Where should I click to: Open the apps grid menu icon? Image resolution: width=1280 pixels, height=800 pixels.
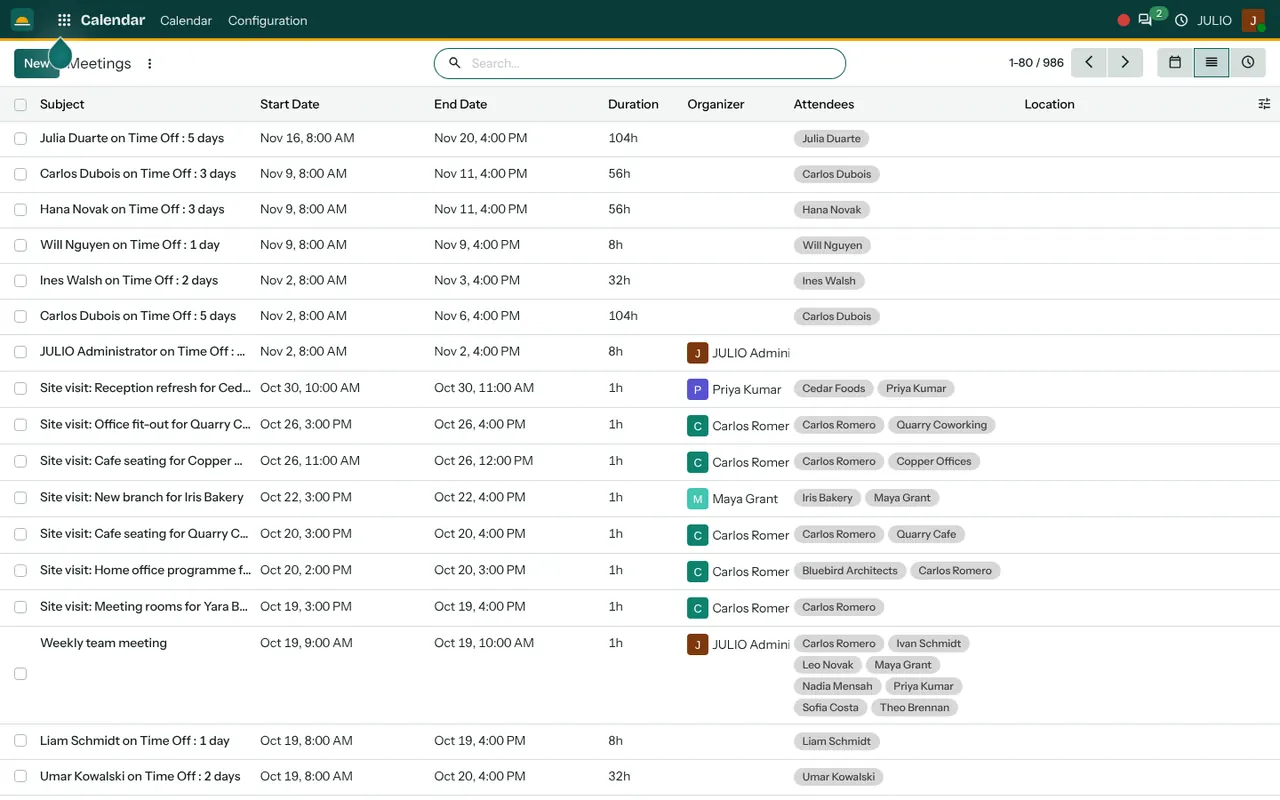[64, 20]
